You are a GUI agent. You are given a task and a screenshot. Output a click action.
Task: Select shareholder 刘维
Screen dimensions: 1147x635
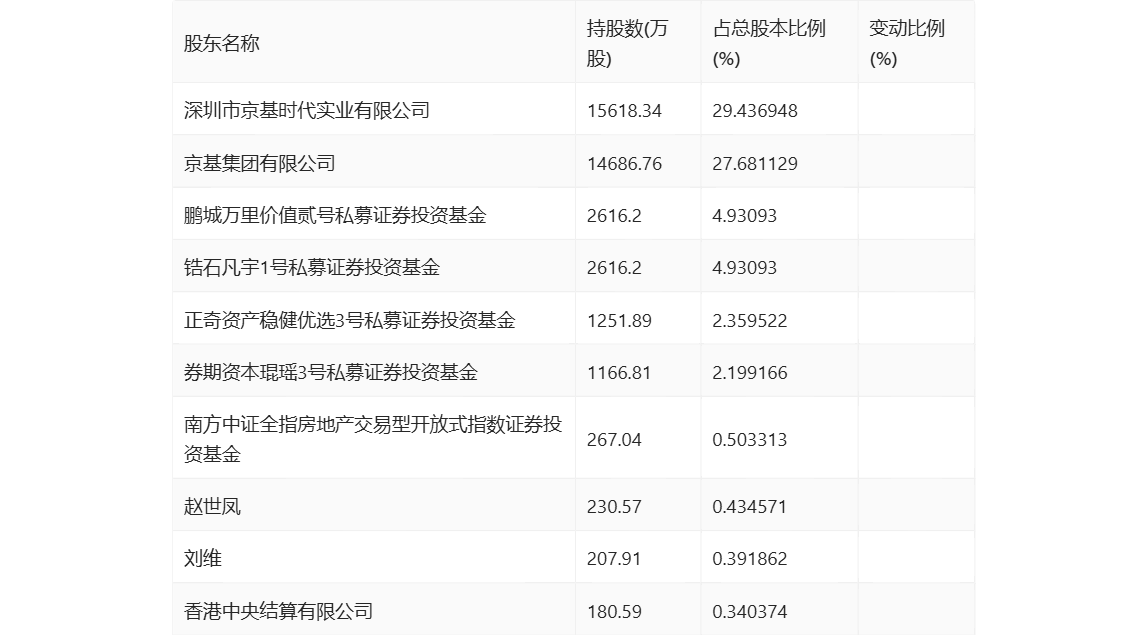click(x=203, y=558)
